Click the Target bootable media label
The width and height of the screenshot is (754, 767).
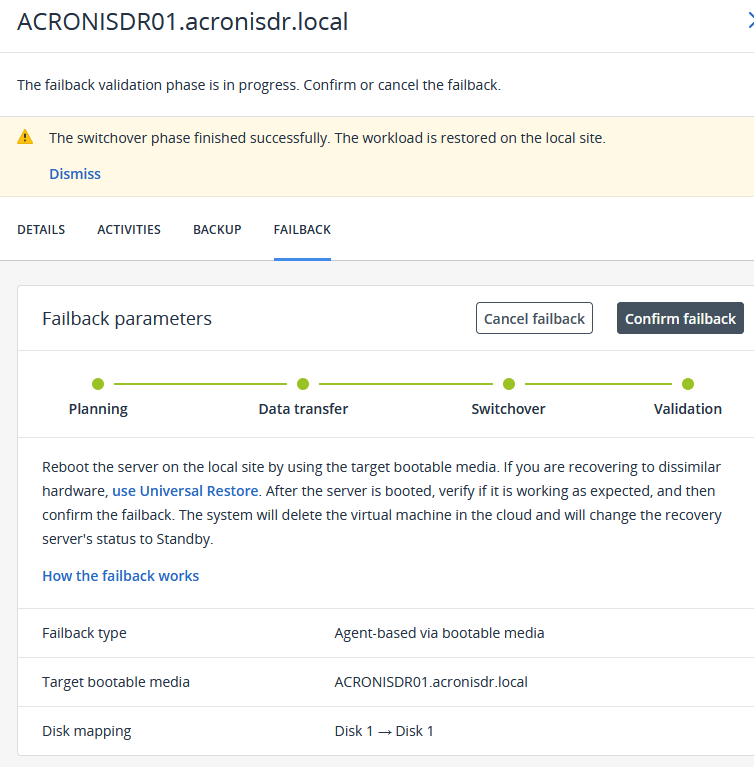pyautogui.click(x=115, y=682)
